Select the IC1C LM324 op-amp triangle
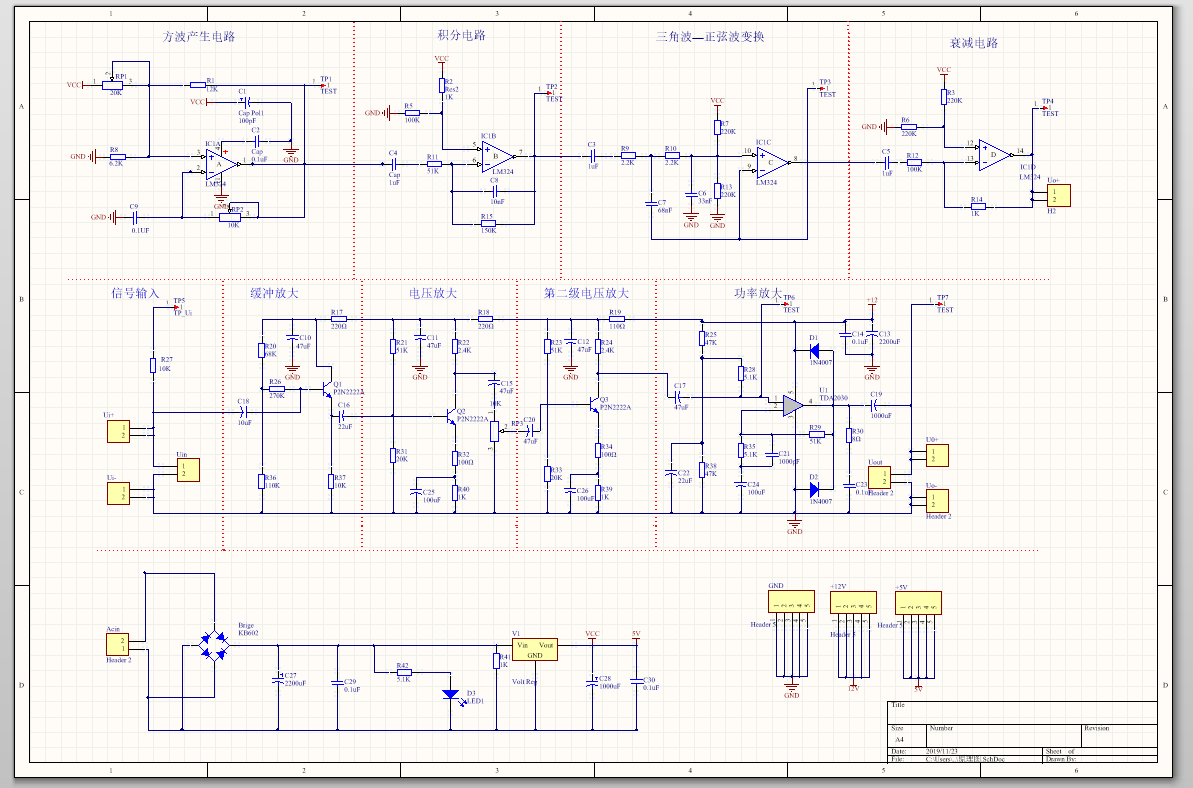Screen dimensions: 1193x788 point(772,160)
